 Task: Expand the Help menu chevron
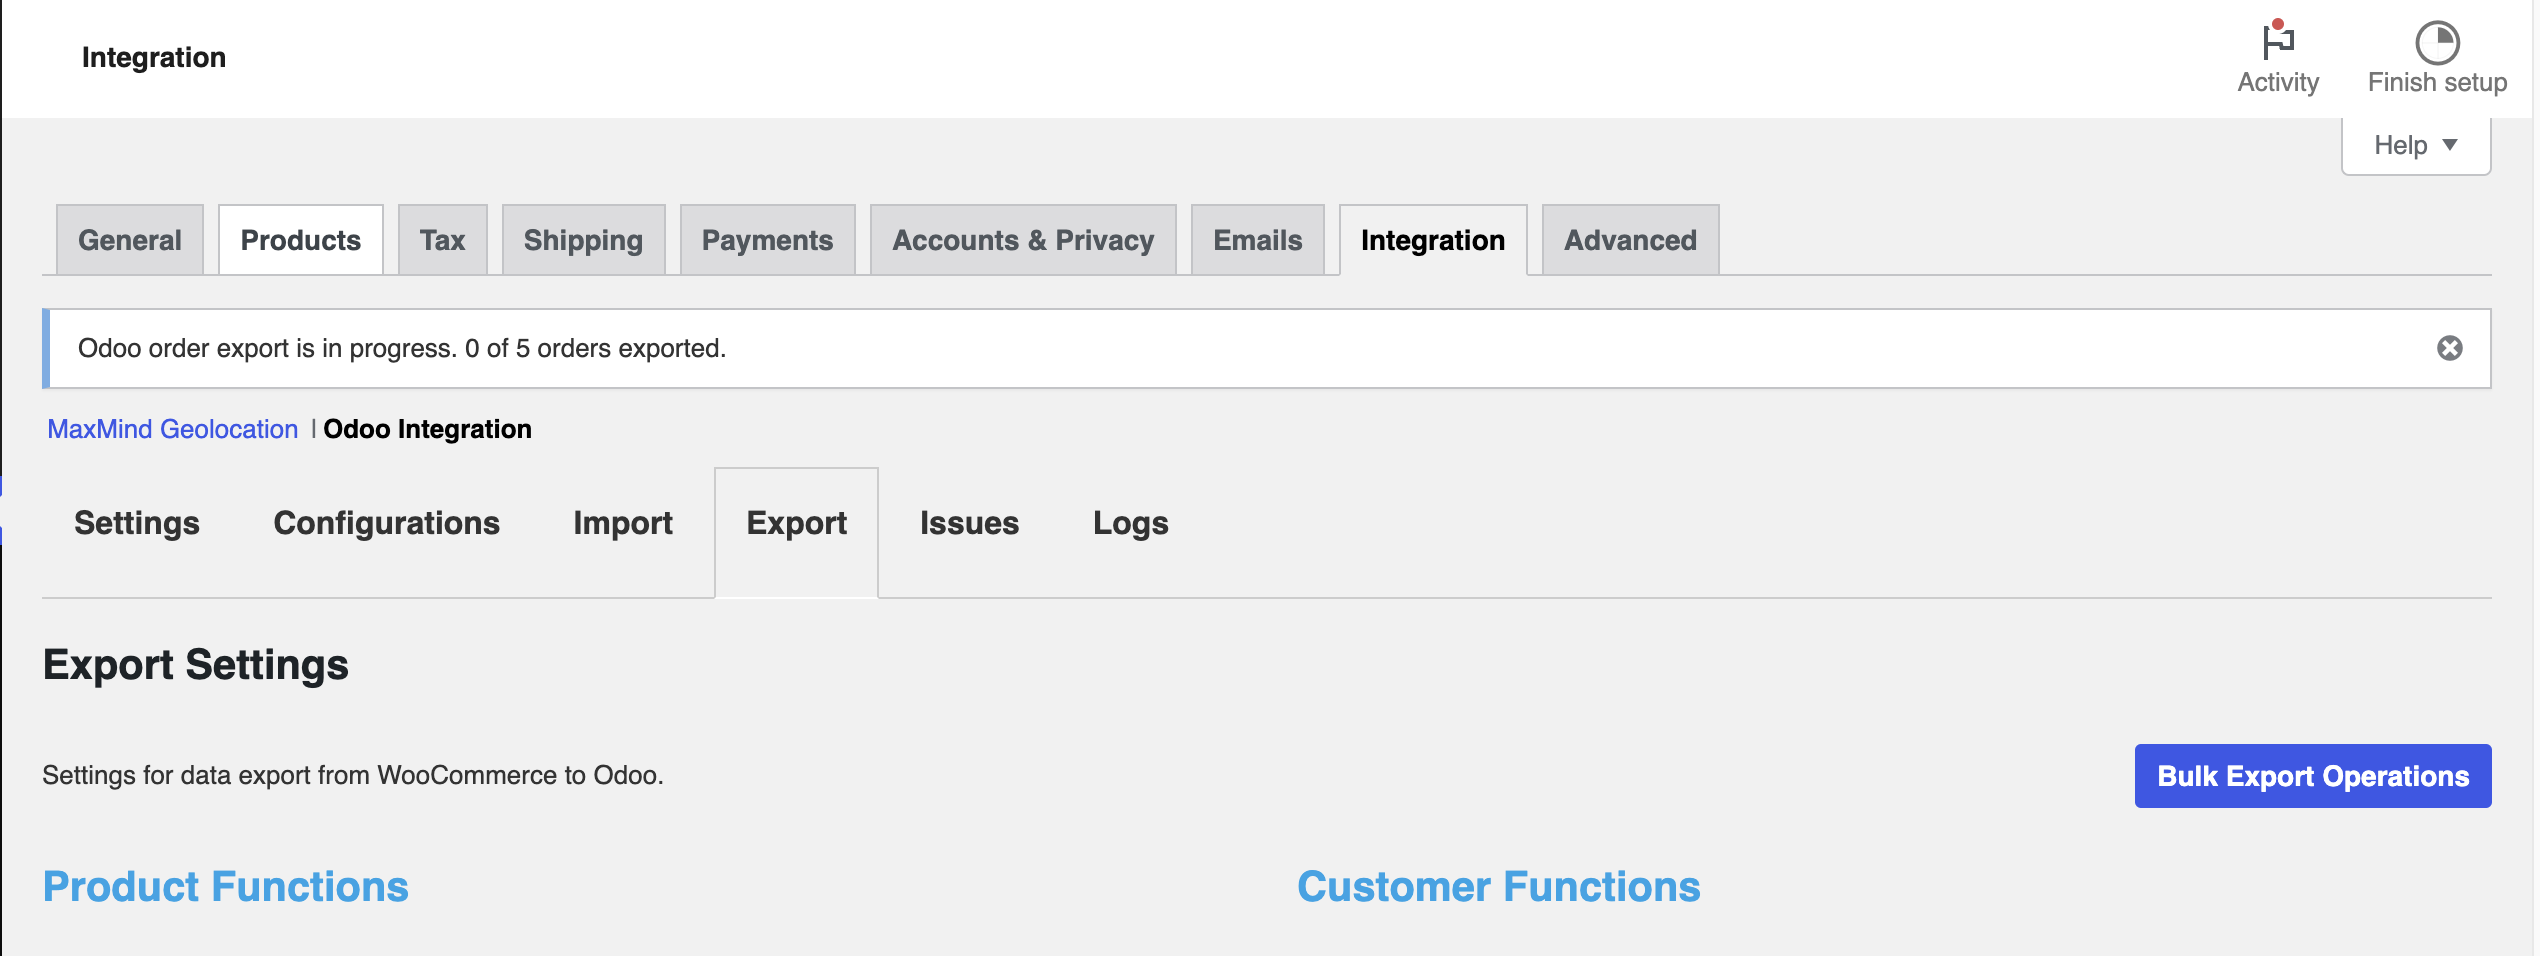coord(2449,146)
